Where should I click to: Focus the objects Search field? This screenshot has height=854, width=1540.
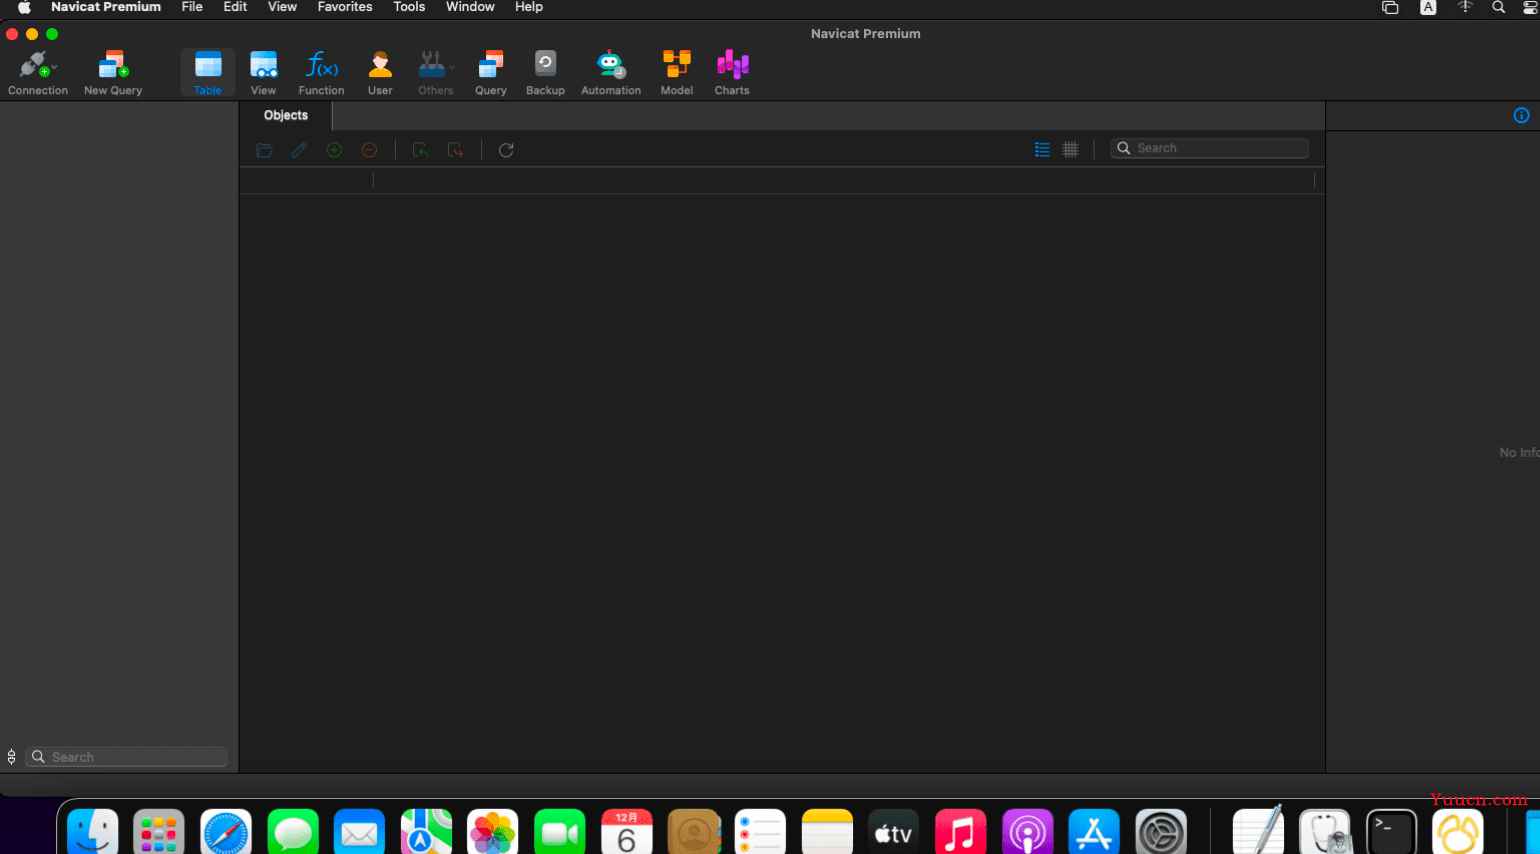1210,148
